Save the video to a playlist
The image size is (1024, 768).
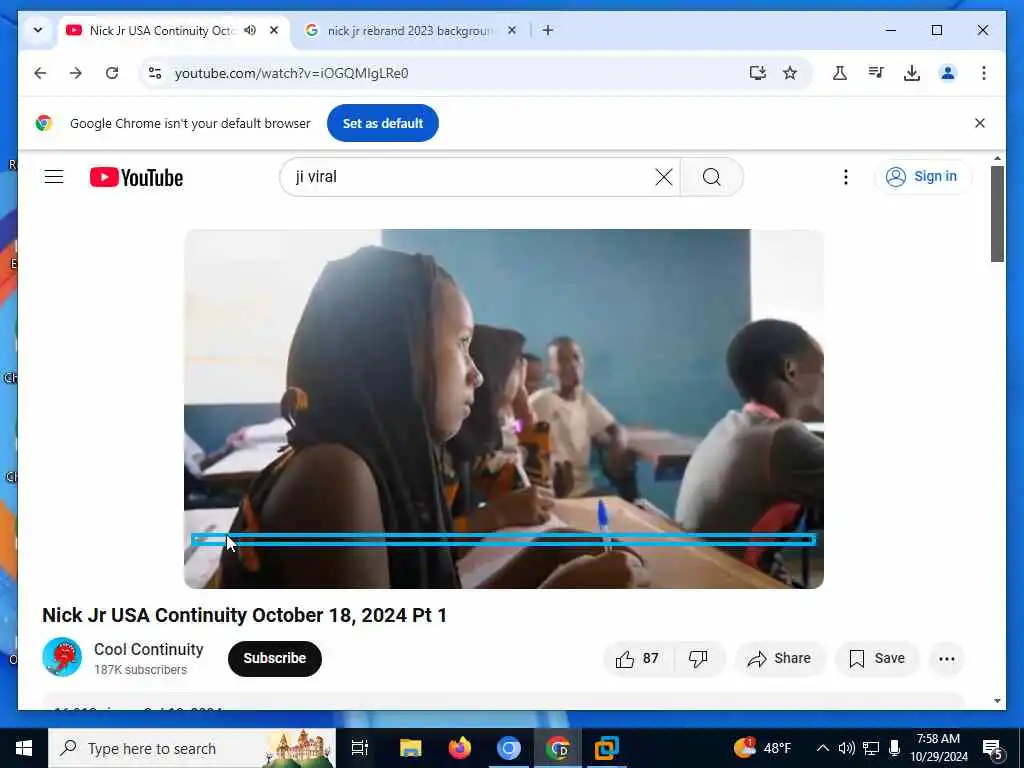(x=877, y=659)
